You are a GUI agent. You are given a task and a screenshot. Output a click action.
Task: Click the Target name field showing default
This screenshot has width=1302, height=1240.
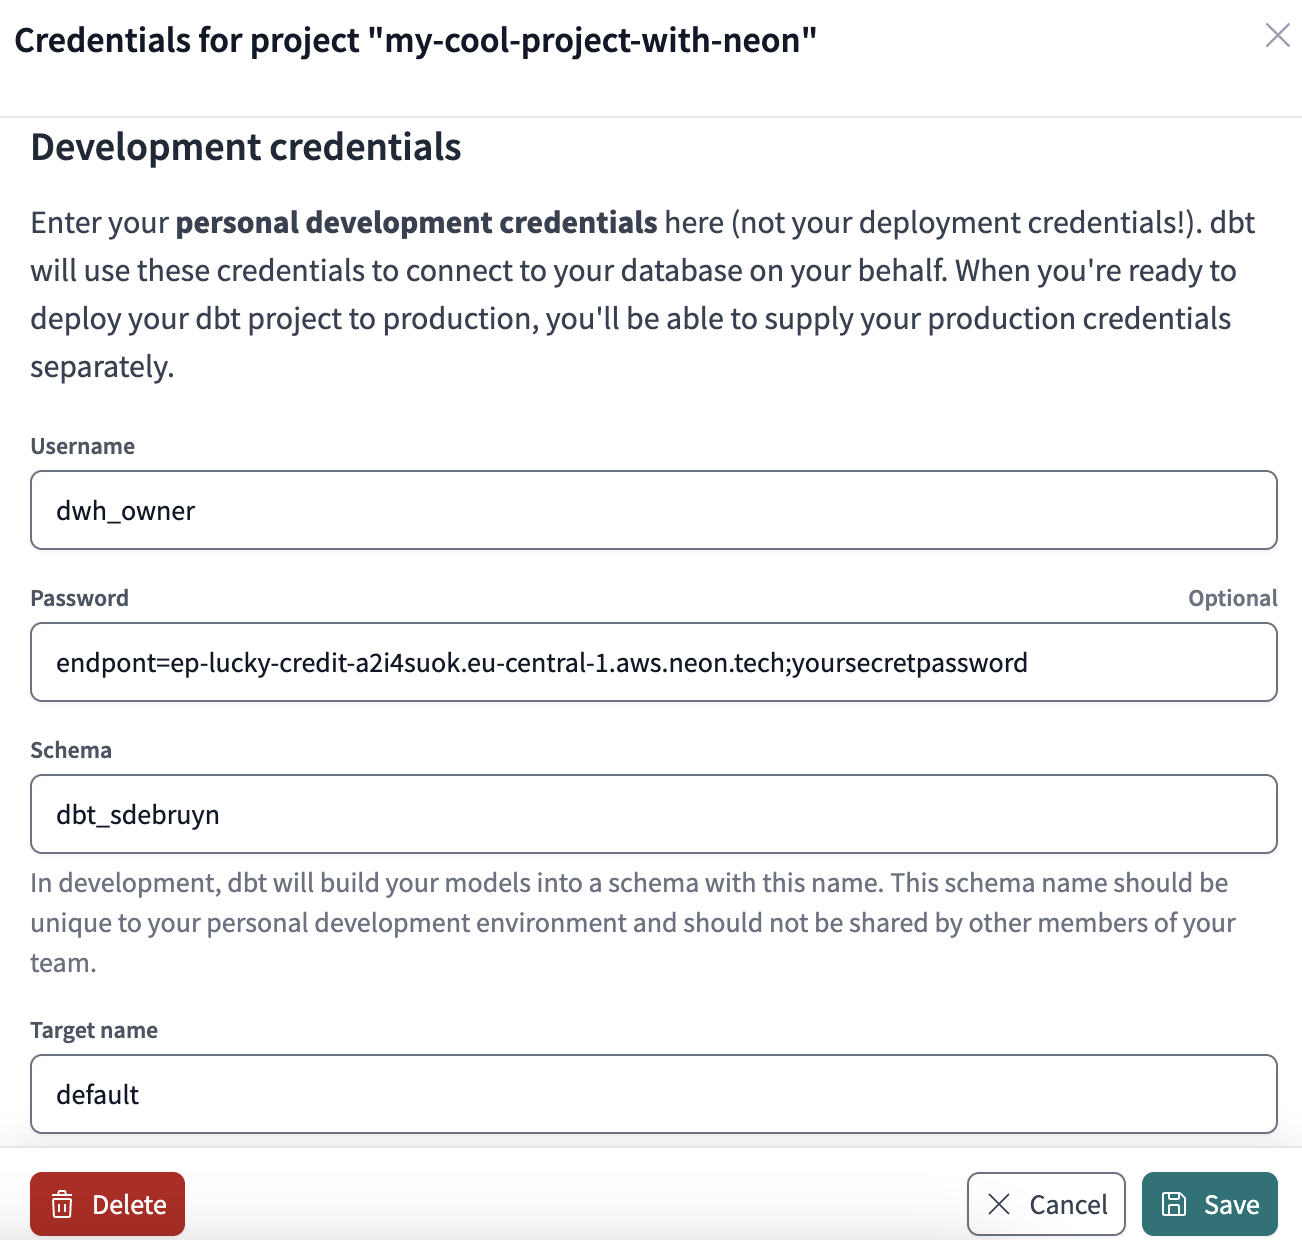tap(654, 1094)
